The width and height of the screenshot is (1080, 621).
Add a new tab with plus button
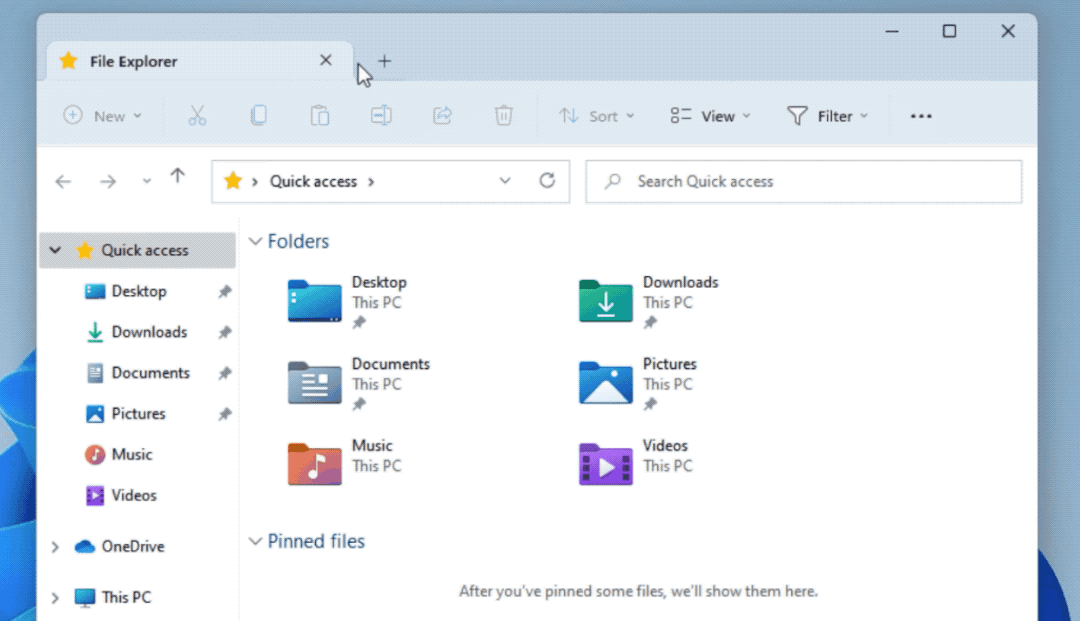pos(384,61)
